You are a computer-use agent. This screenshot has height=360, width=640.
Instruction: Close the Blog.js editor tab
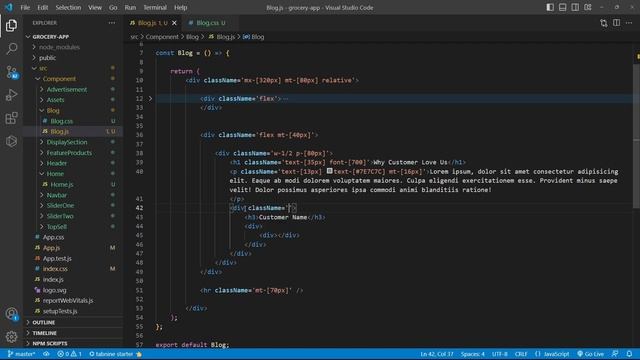(x=174, y=23)
